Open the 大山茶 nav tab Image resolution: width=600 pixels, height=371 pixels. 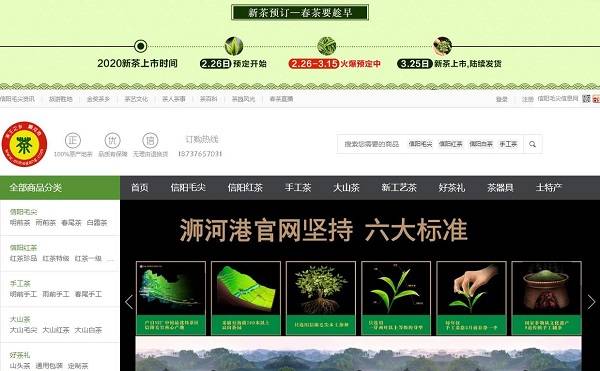pyautogui.click(x=346, y=187)
